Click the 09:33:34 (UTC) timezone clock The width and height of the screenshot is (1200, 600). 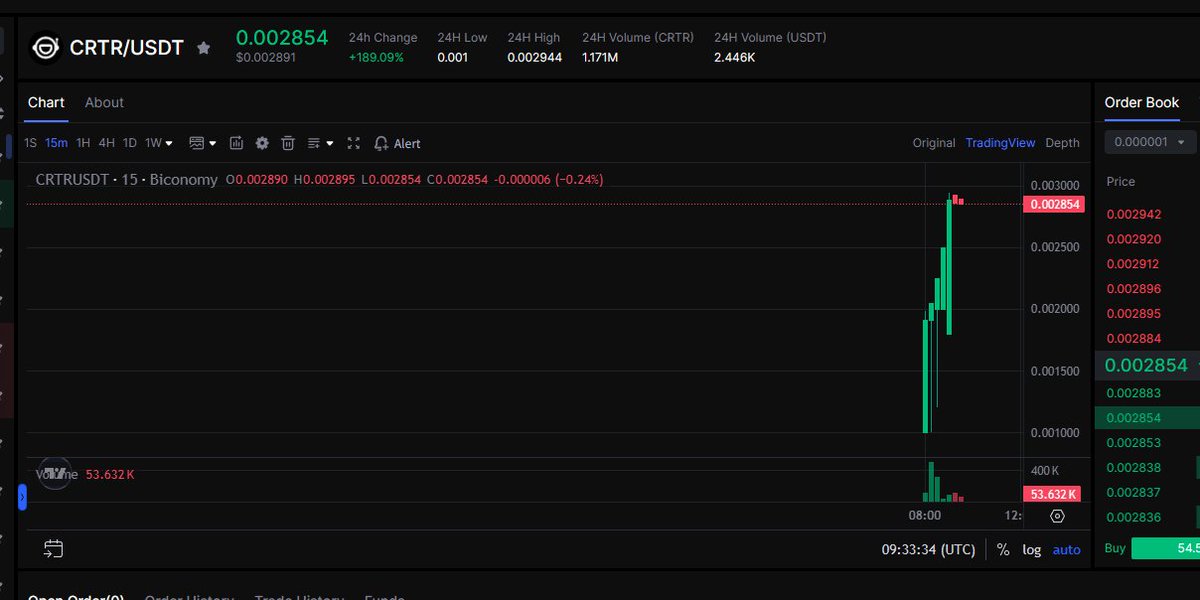928,550
